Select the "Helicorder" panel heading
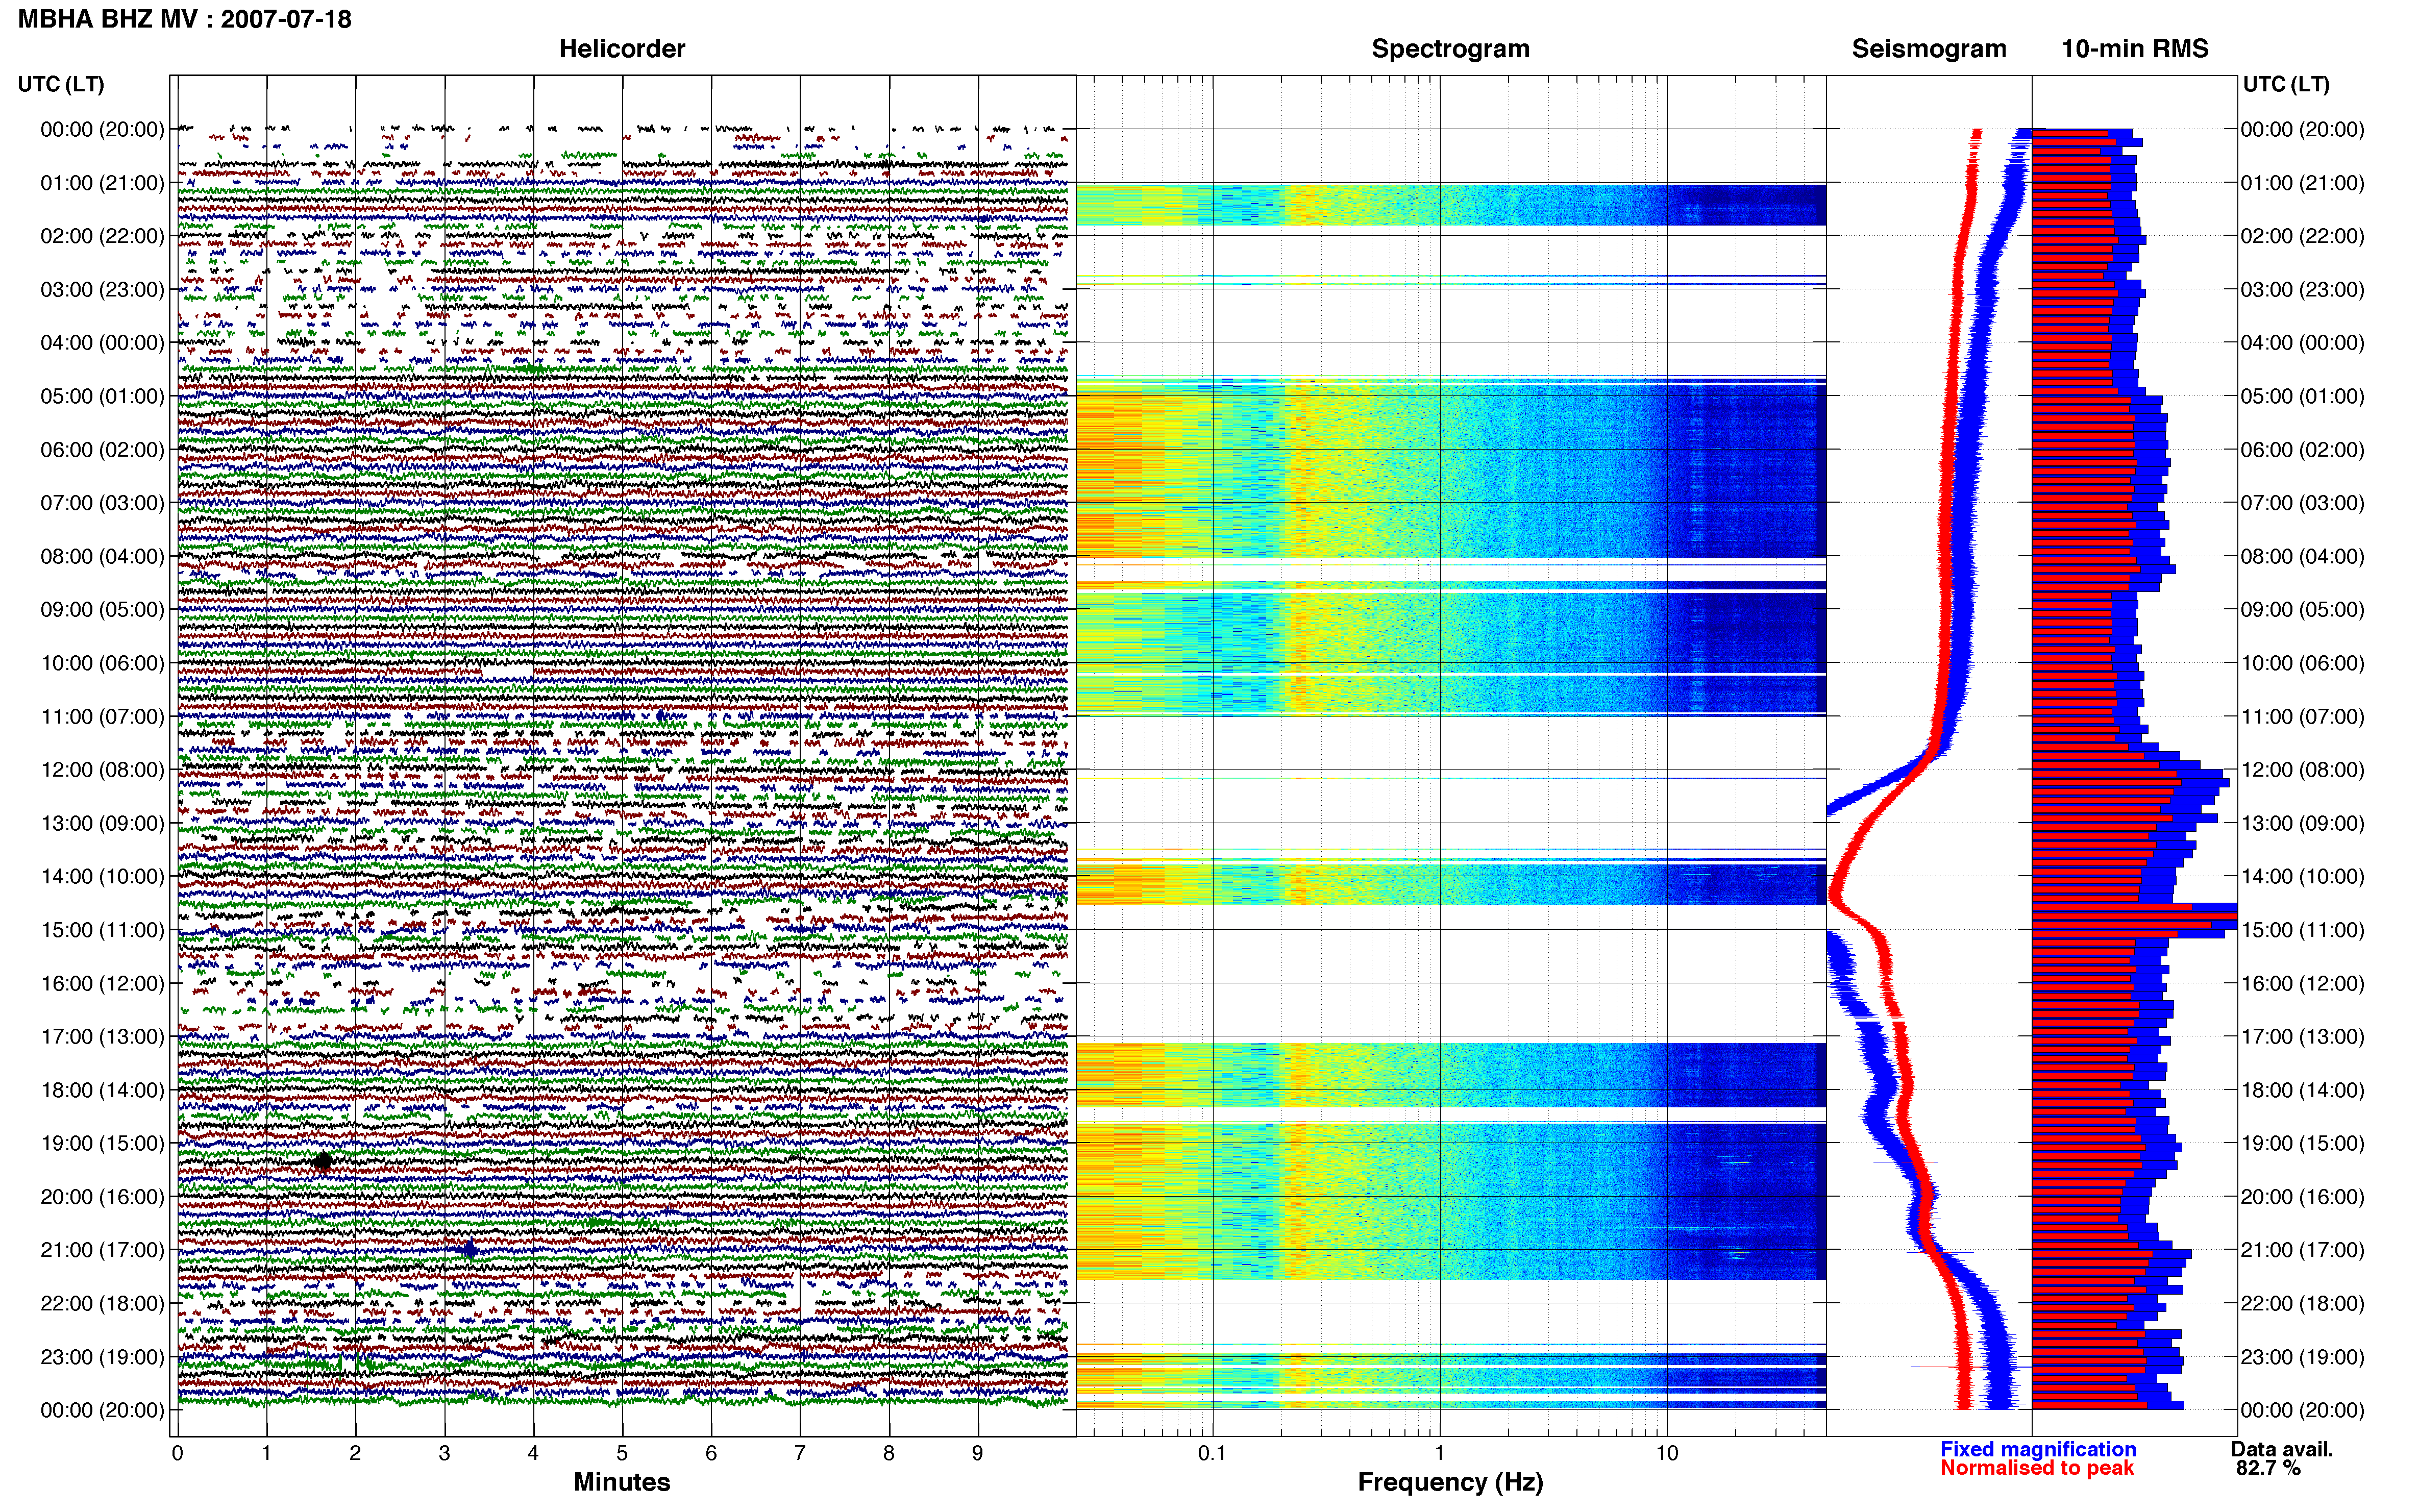This screenshot has width=2419, height=1512. pyautogui.click(x=622, y=49)
